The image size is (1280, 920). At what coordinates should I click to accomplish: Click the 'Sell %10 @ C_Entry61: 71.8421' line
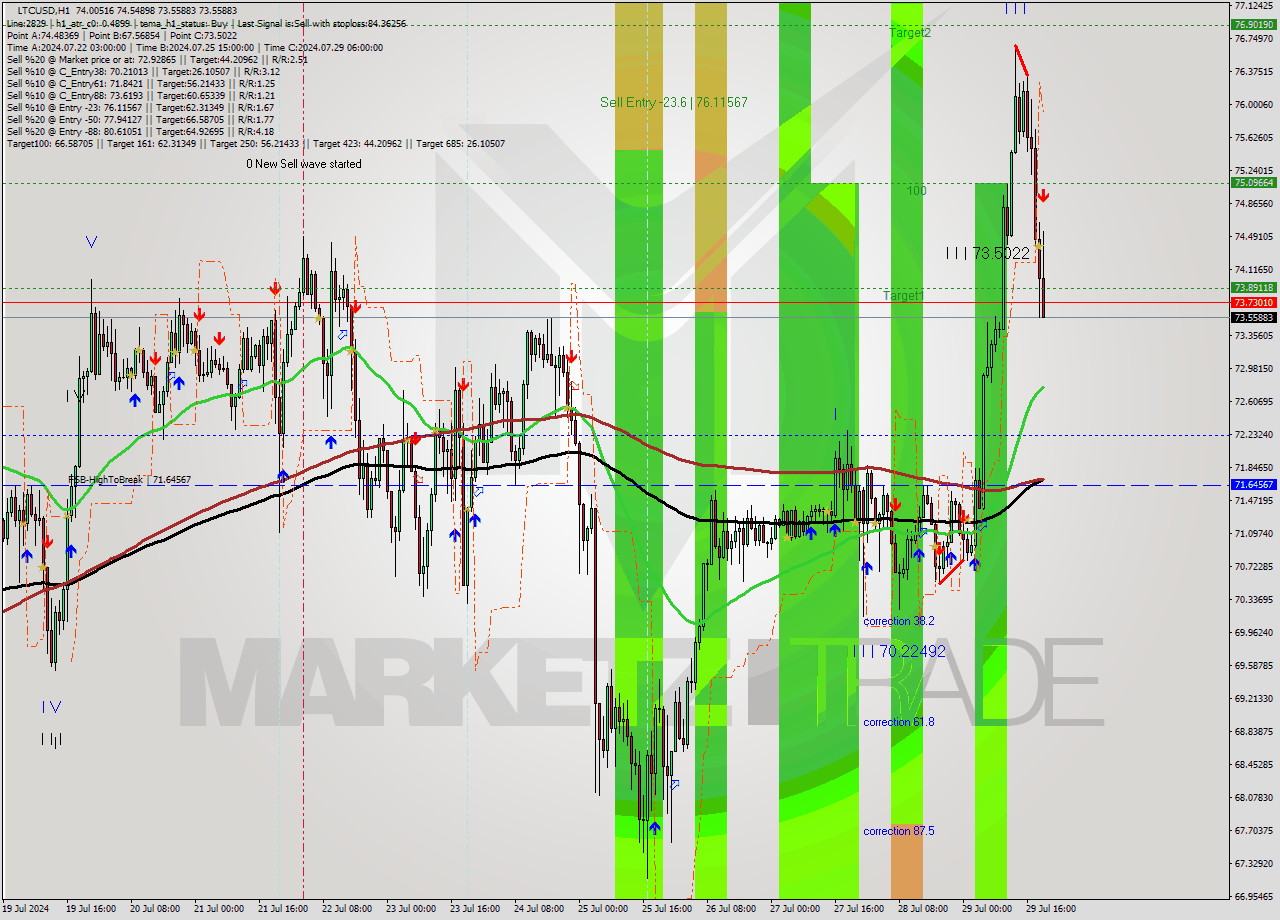click(140, 83)
